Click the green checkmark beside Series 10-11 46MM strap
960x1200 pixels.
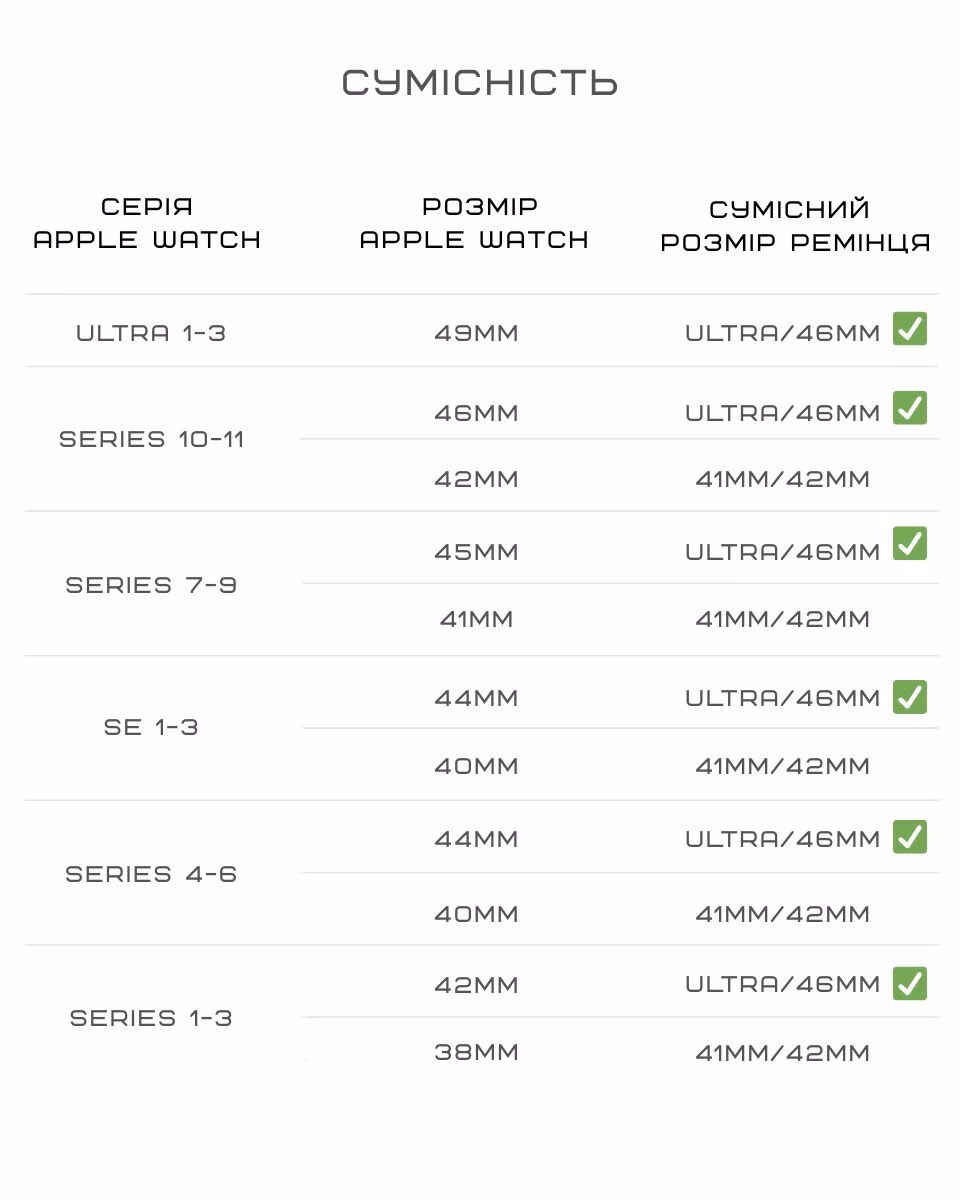[x=910, y=408]
